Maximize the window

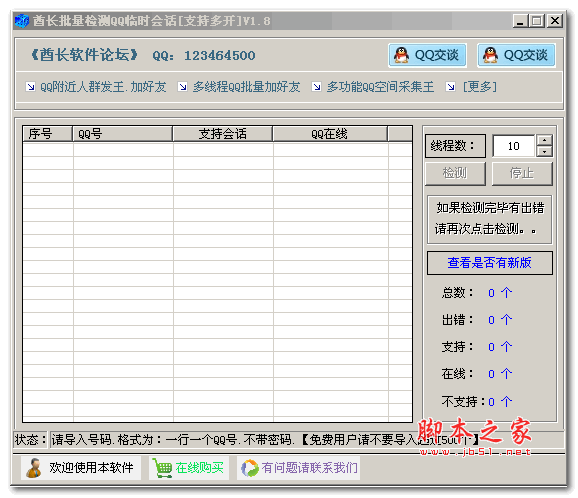[537, 21]
